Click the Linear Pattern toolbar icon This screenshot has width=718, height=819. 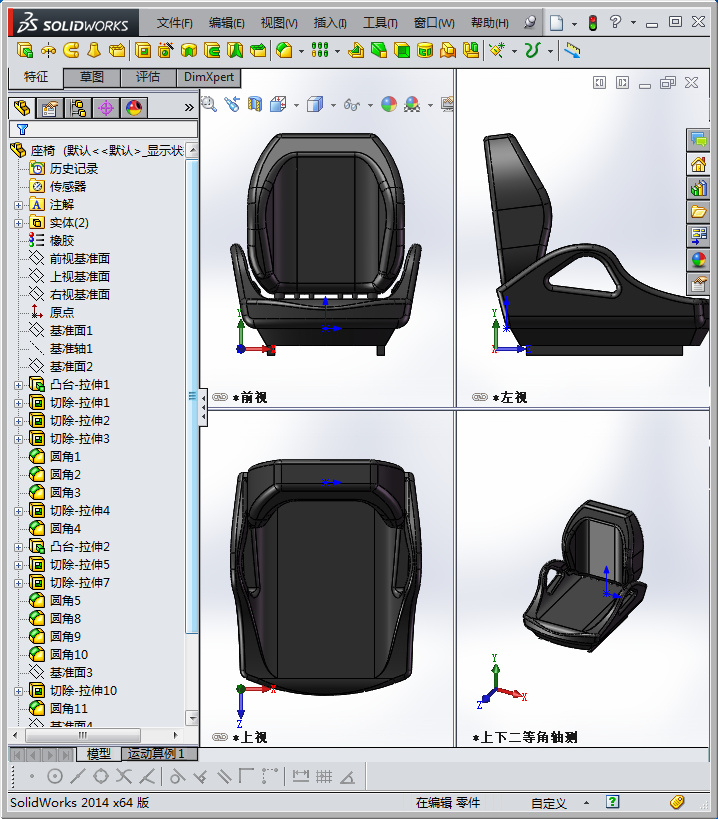(x=320, y=51)
